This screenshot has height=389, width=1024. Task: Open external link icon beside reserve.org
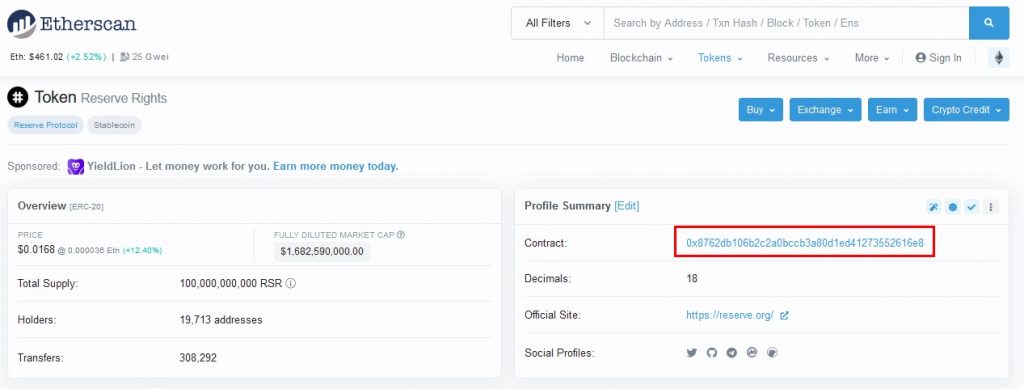(784, 315)
